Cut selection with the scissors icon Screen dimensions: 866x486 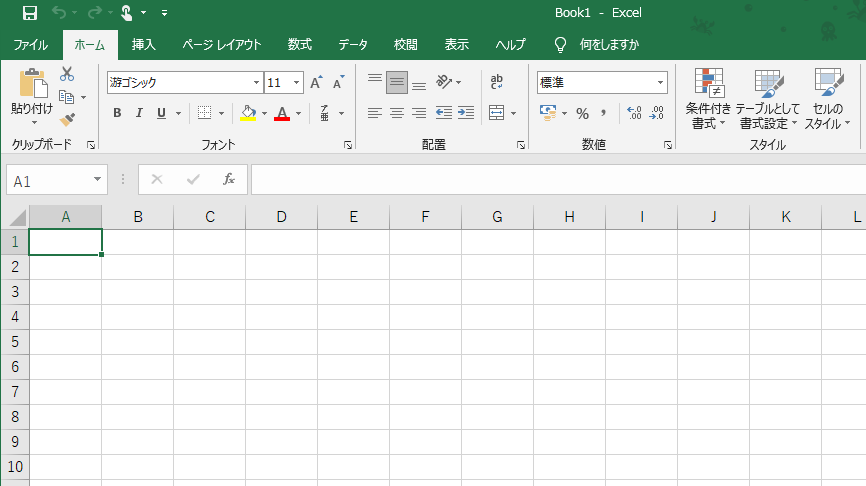(67, 73)
